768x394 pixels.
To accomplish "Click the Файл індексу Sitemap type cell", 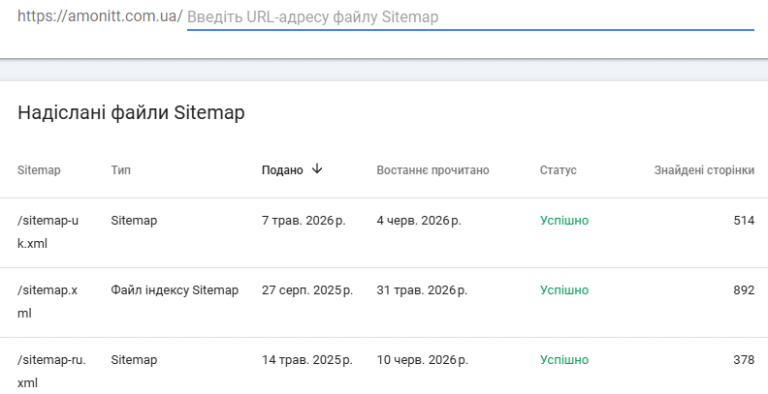I will [174, 290].
